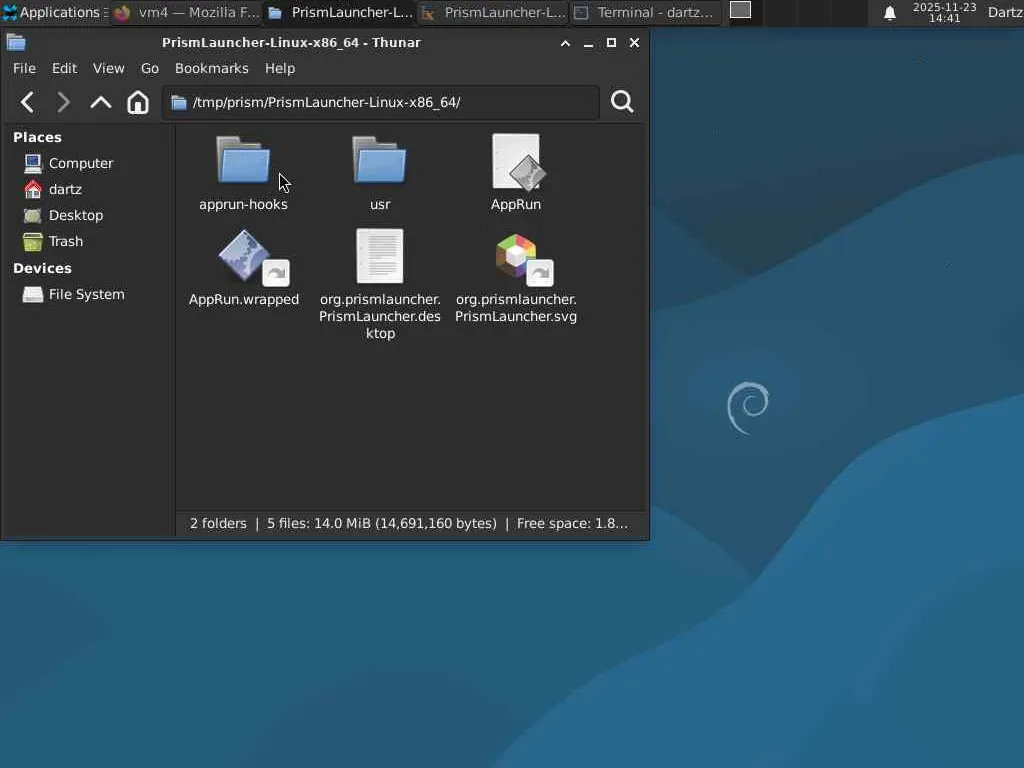Switch to vm4 Mozilla Firefox taskbar window
The image size is (1024, 768).
(x=187, y=12)
